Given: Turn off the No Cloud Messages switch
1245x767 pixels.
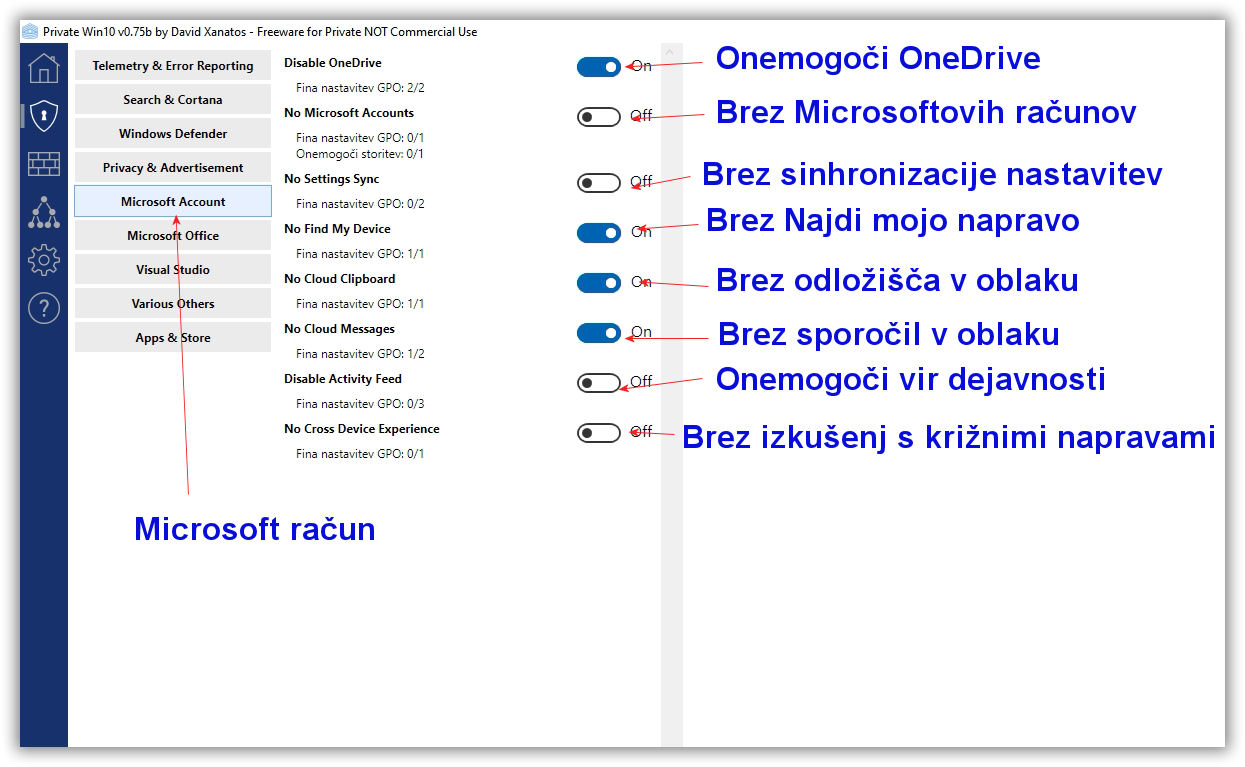Looking at the screenshot, I should coord(599,333).
